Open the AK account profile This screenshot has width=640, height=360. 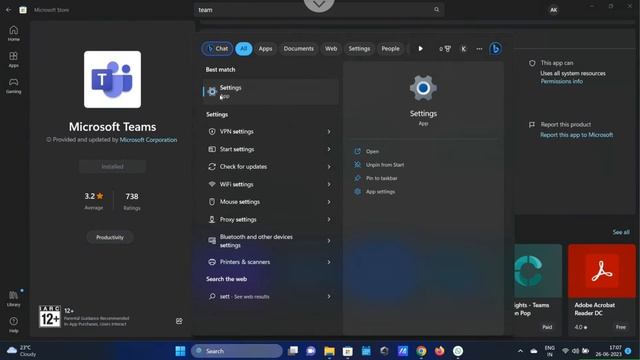[x=553, y=10]
